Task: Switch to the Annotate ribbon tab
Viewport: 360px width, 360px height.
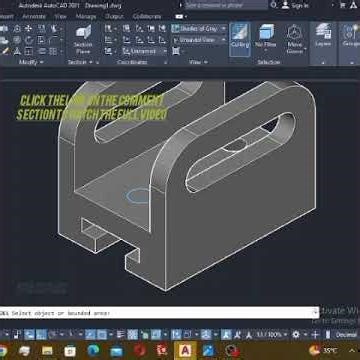Action: pyautogui.click(x=34, y=16)
